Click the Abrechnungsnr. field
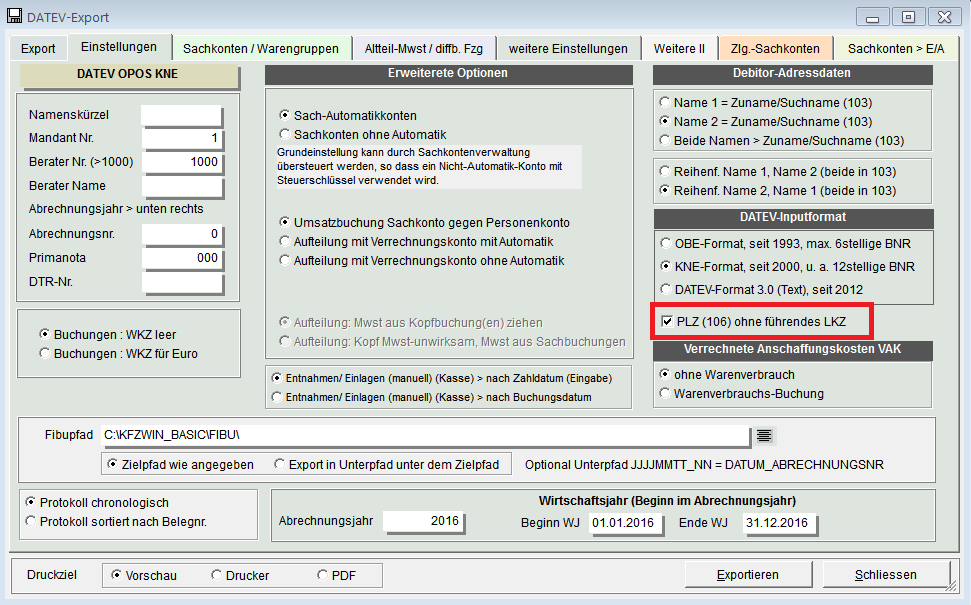971x605 pixels. click(181, 234)
